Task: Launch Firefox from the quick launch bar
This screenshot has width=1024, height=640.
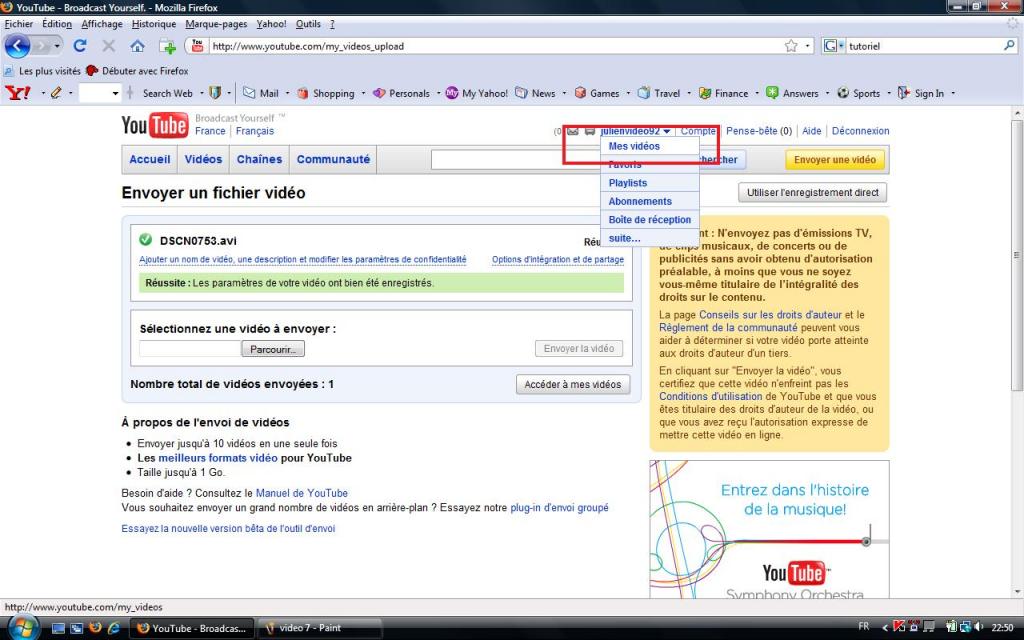Action: click(x=95, y=628)
